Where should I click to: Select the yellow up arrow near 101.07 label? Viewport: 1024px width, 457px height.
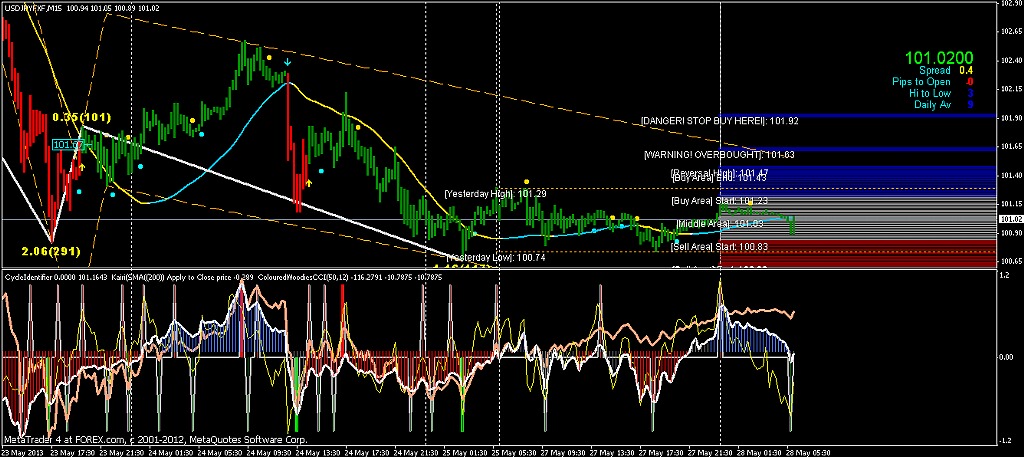[x=82, y=167]
